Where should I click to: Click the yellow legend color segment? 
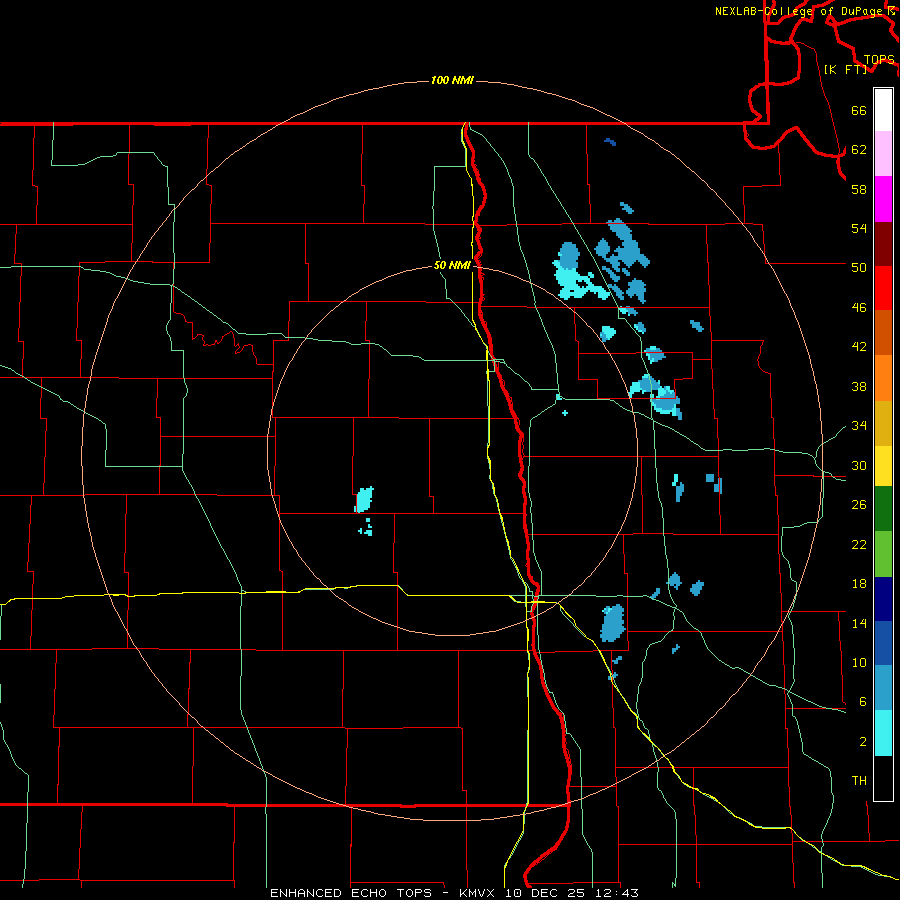tap(883, 466)
